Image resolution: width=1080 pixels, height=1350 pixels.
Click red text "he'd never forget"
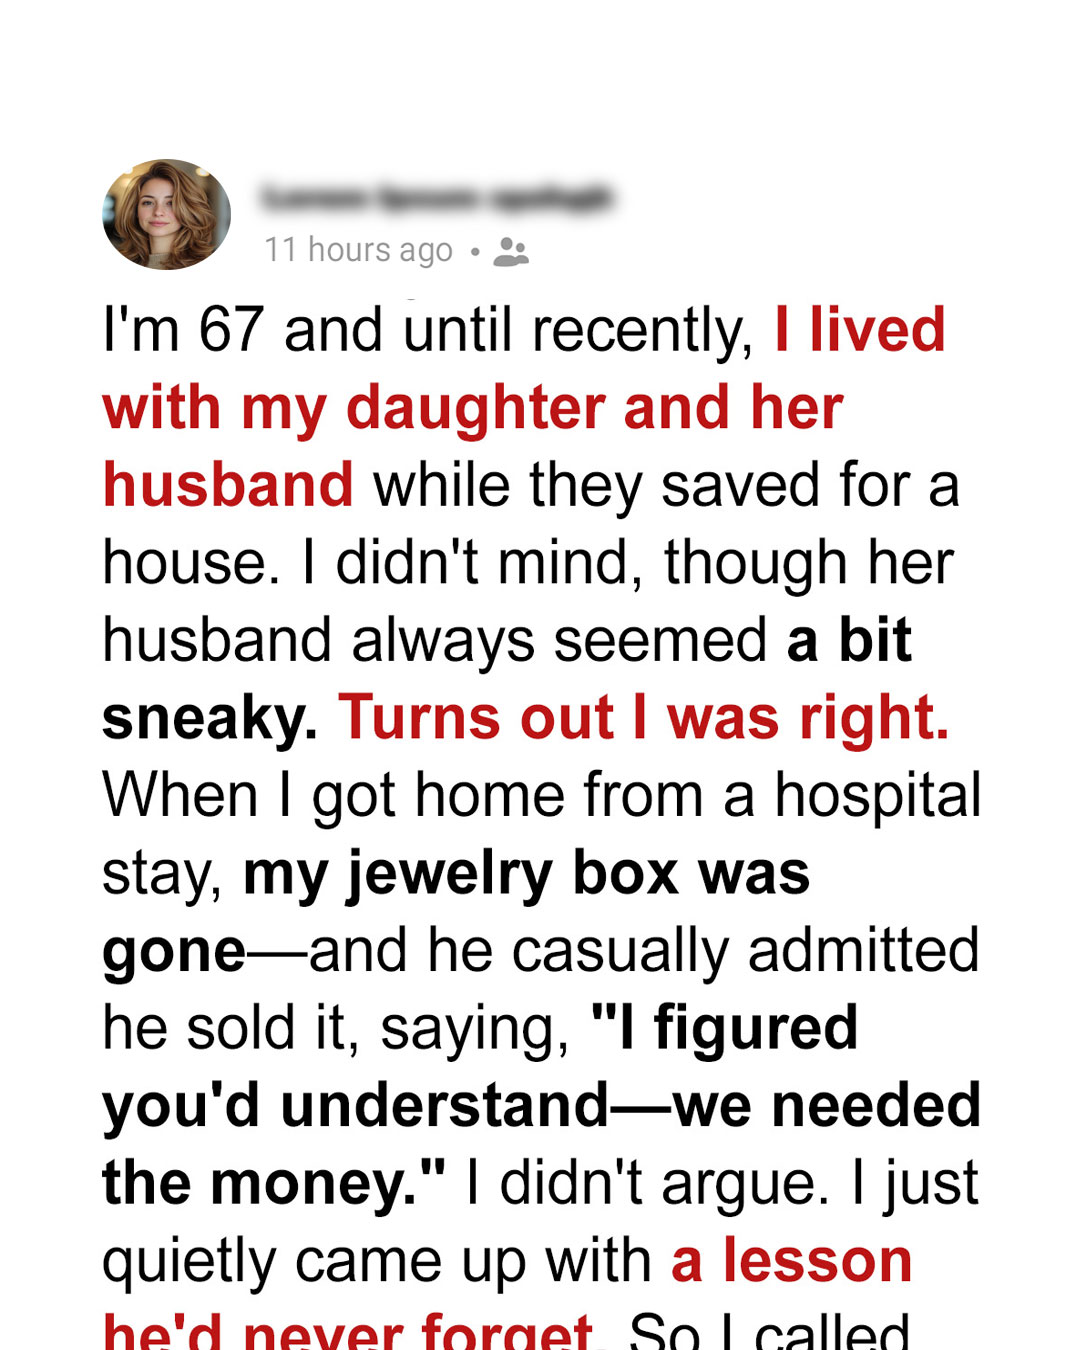coord(348,1331)
